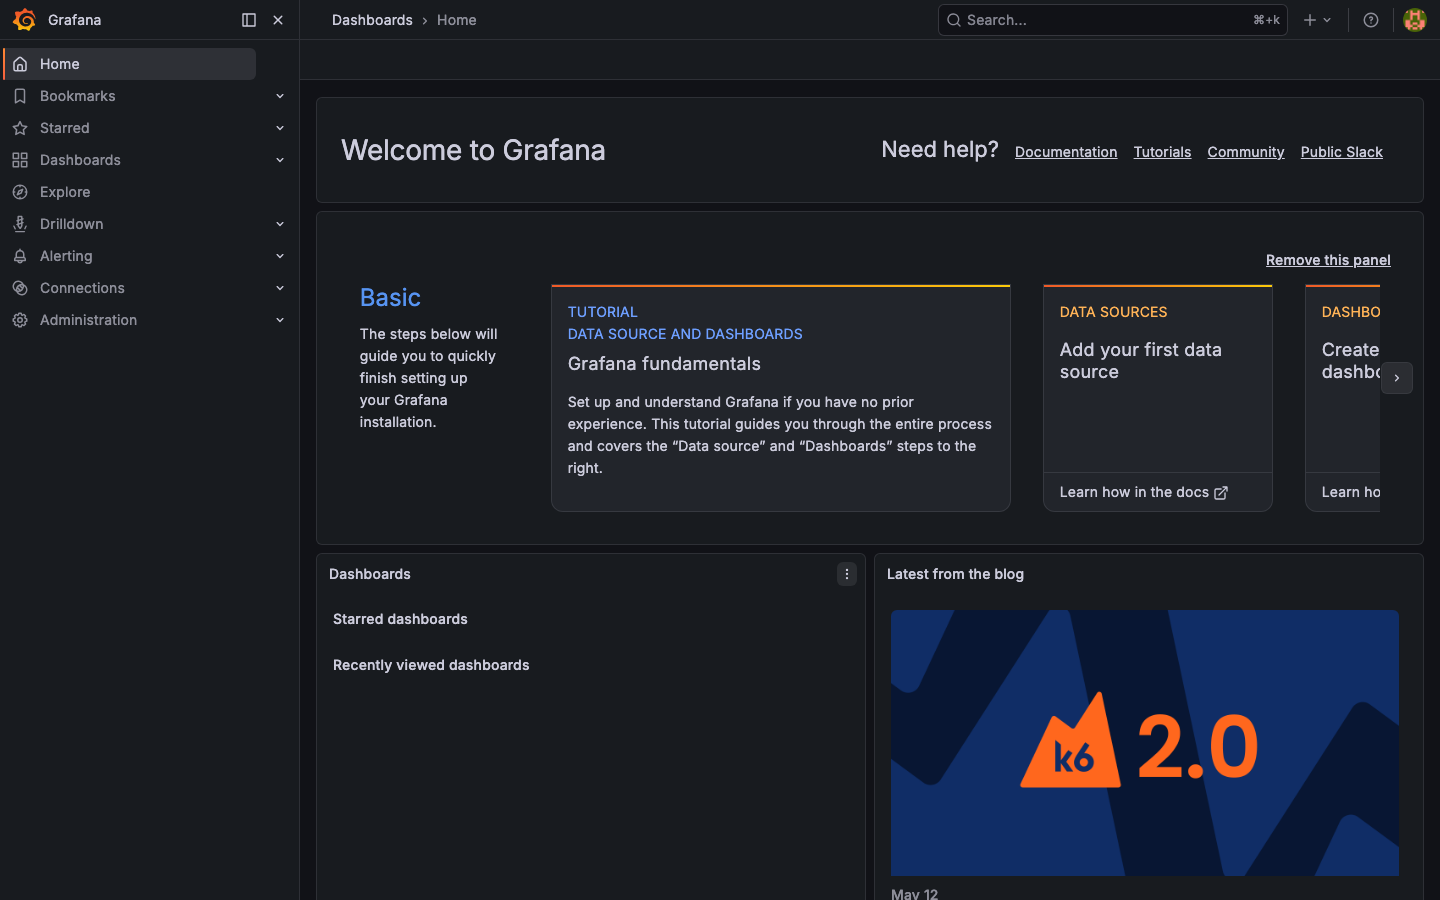The image size is (1440, 900).
Task: Expand the Starred section chevron
Action: click(280, 128)
